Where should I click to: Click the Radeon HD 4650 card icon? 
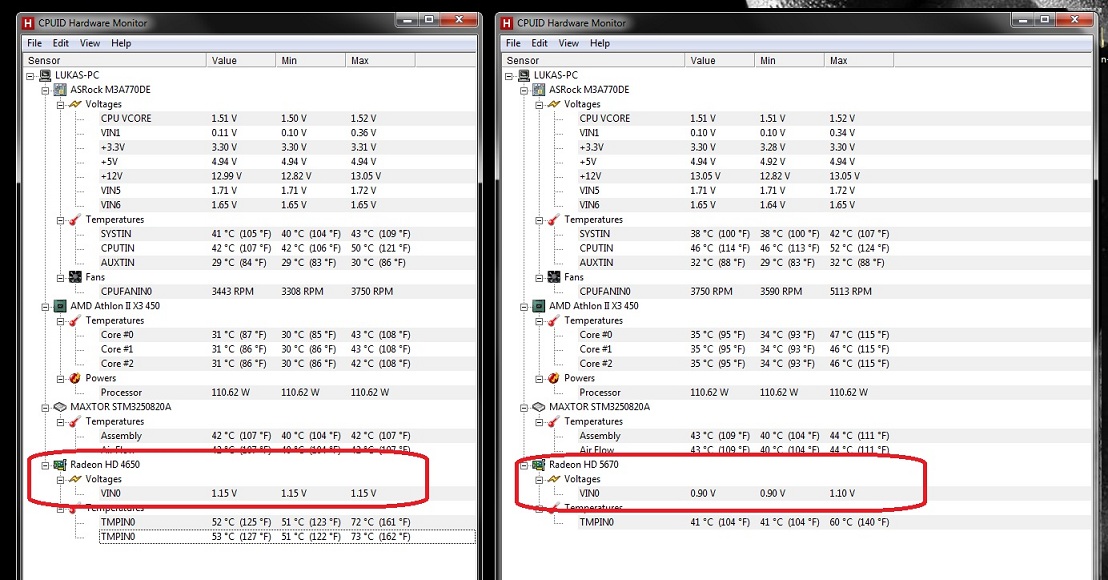point(60,465)
